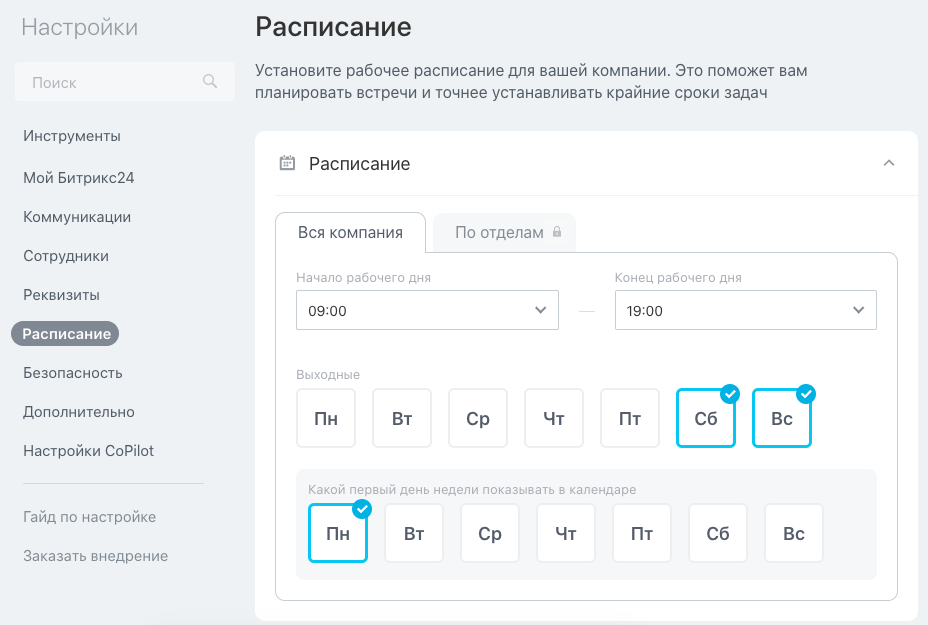Follow the Гайд по настройке link
Viewport: 928px width, 625px height.
[89, 517]
